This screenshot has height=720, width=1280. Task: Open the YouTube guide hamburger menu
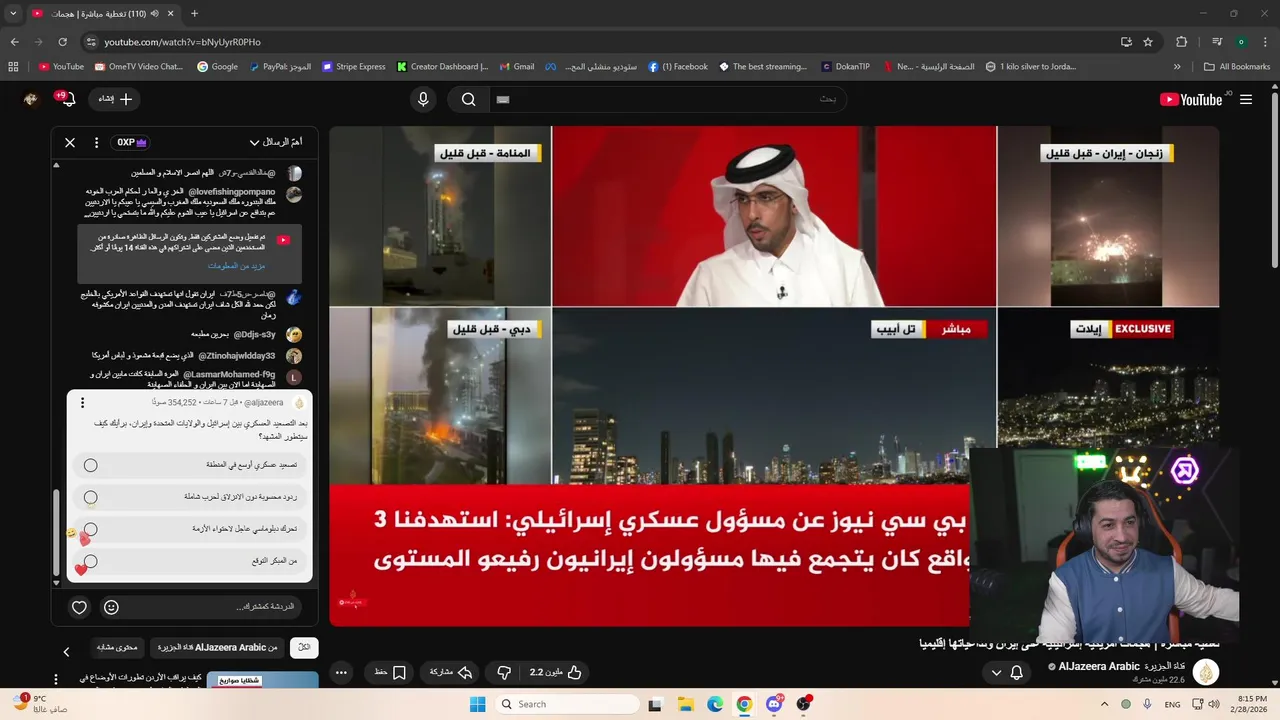1246,99
